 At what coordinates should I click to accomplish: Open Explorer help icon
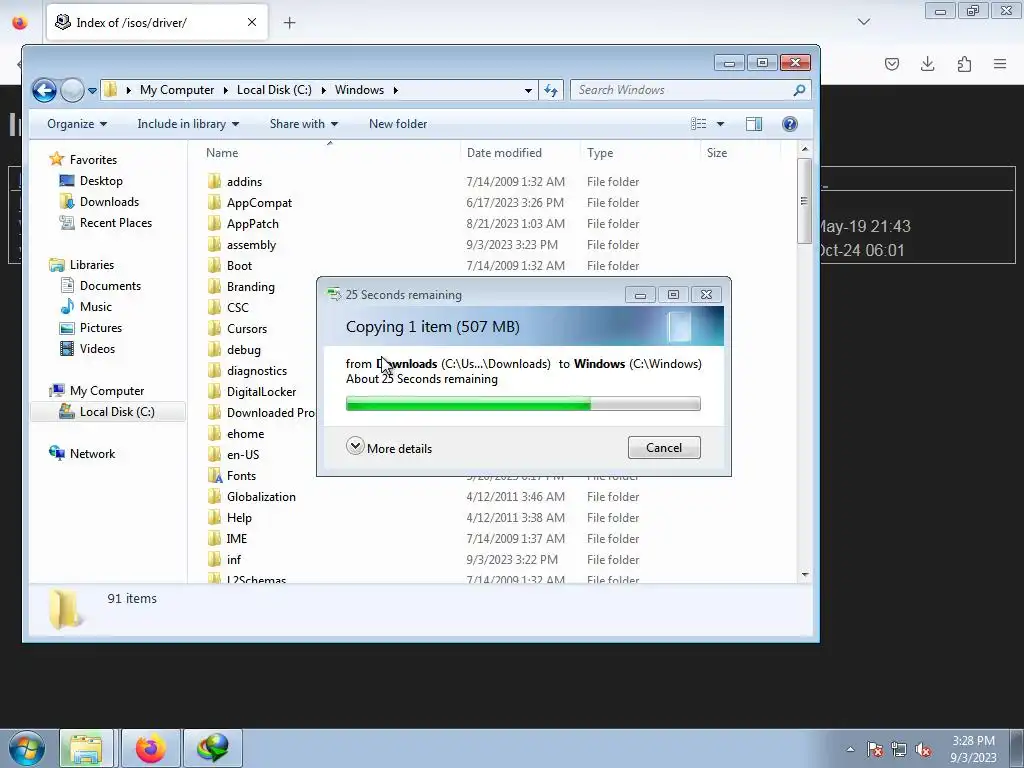(x=790, y=124)
